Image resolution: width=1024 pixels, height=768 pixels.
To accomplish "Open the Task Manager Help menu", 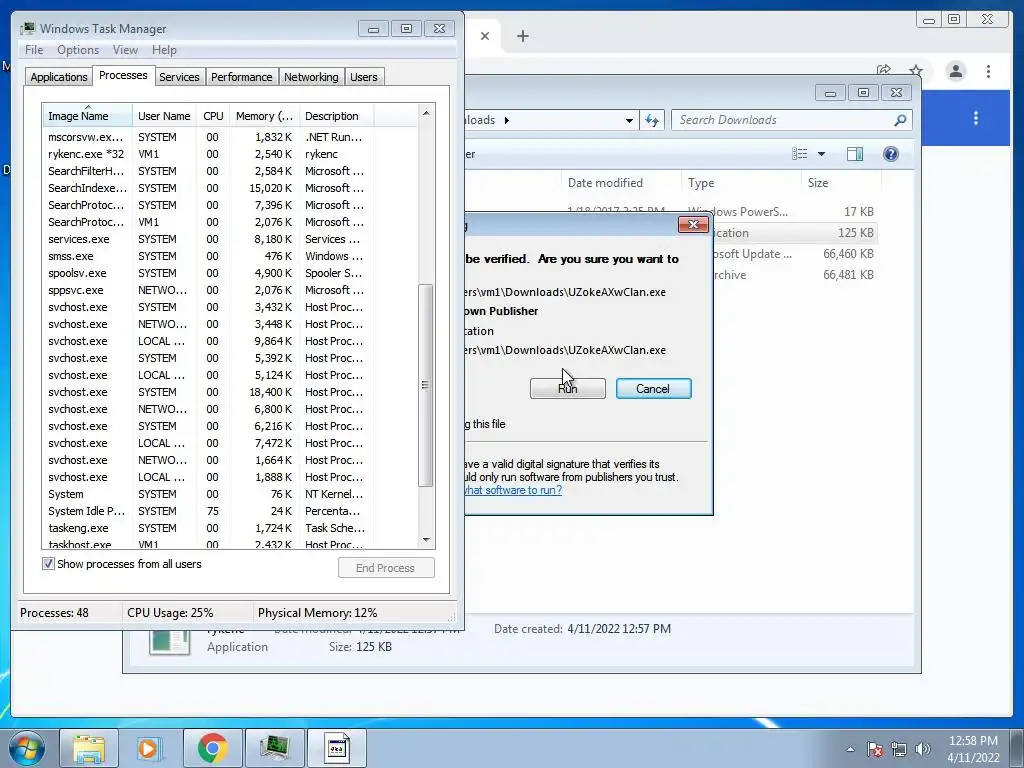I will (x=164, y=50).
